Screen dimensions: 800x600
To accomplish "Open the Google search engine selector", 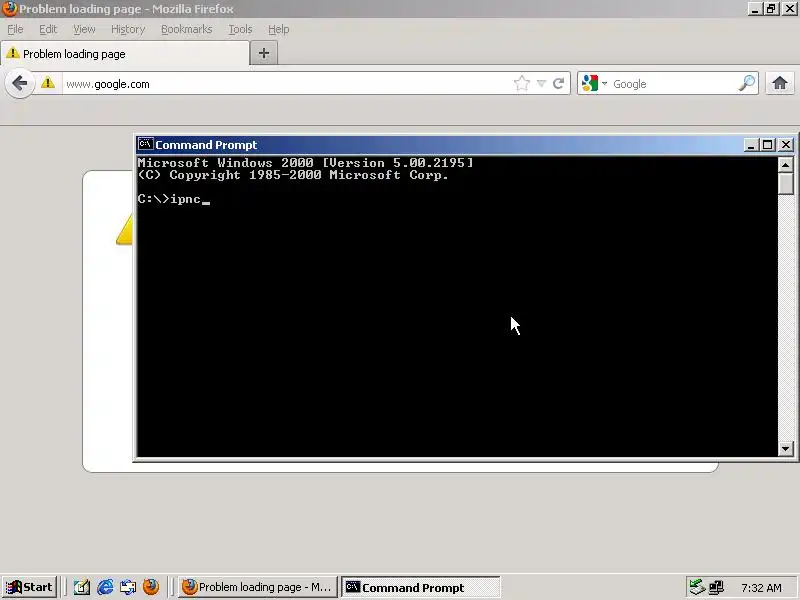I will pos(594,84).
